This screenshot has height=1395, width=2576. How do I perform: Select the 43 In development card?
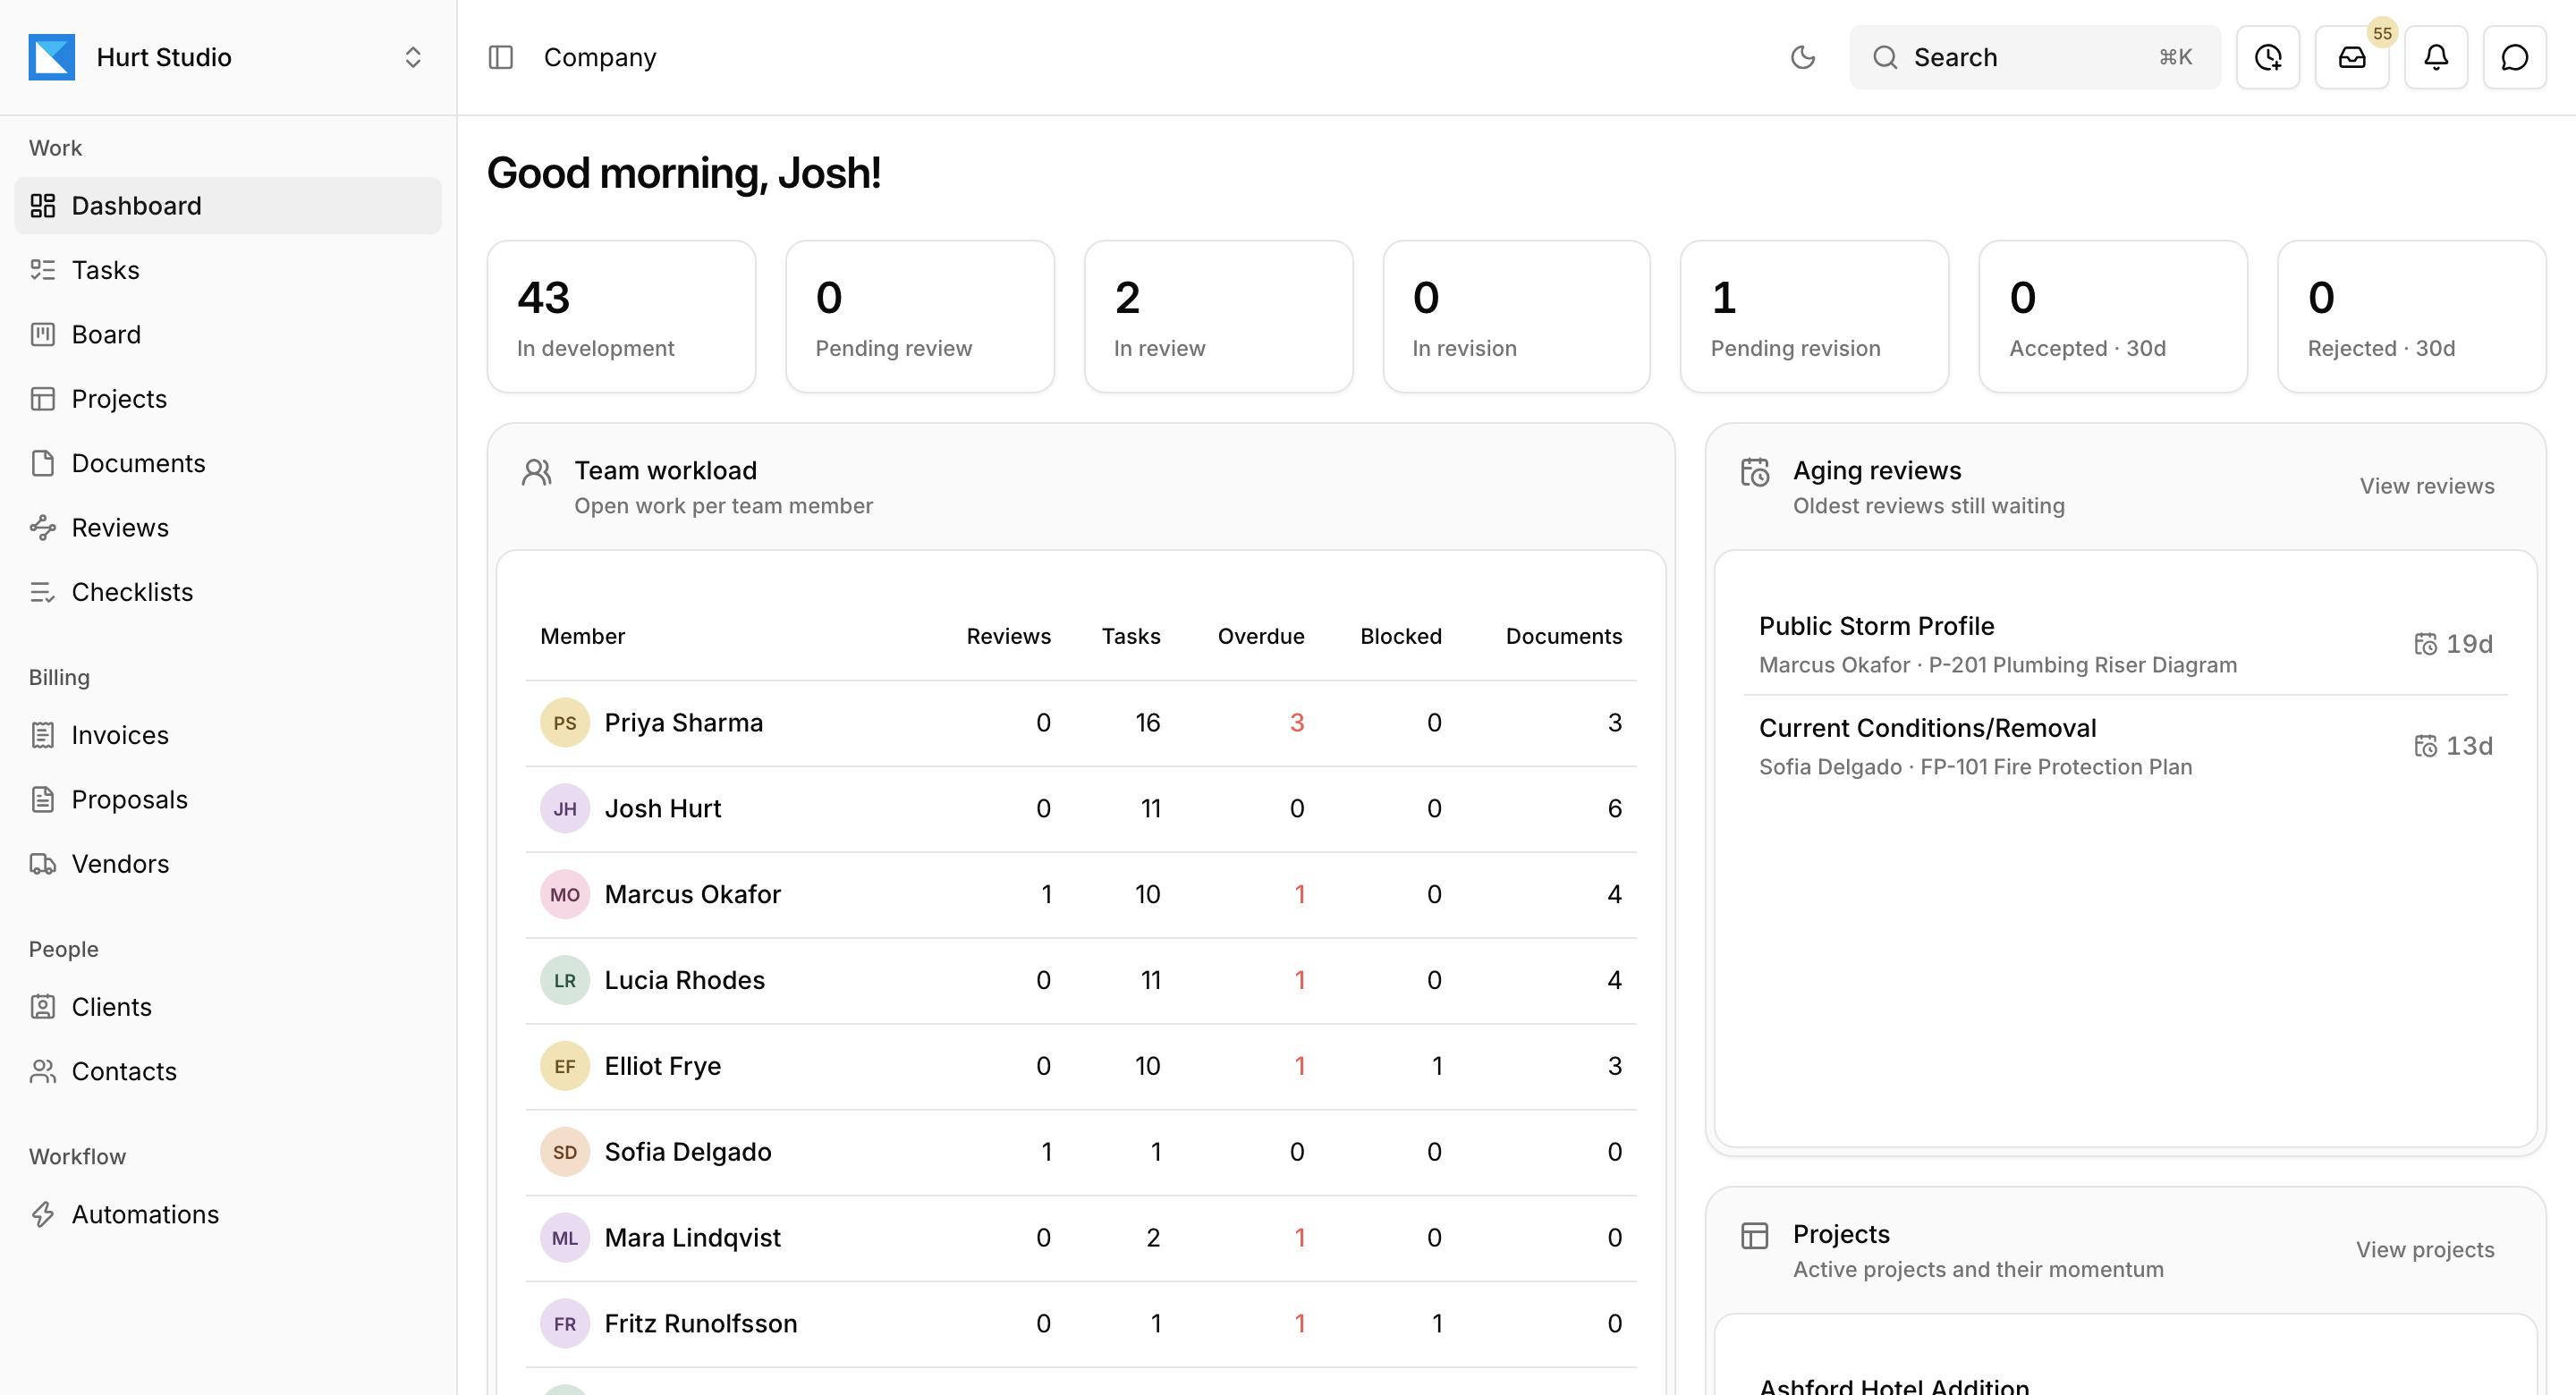(621, 316)
